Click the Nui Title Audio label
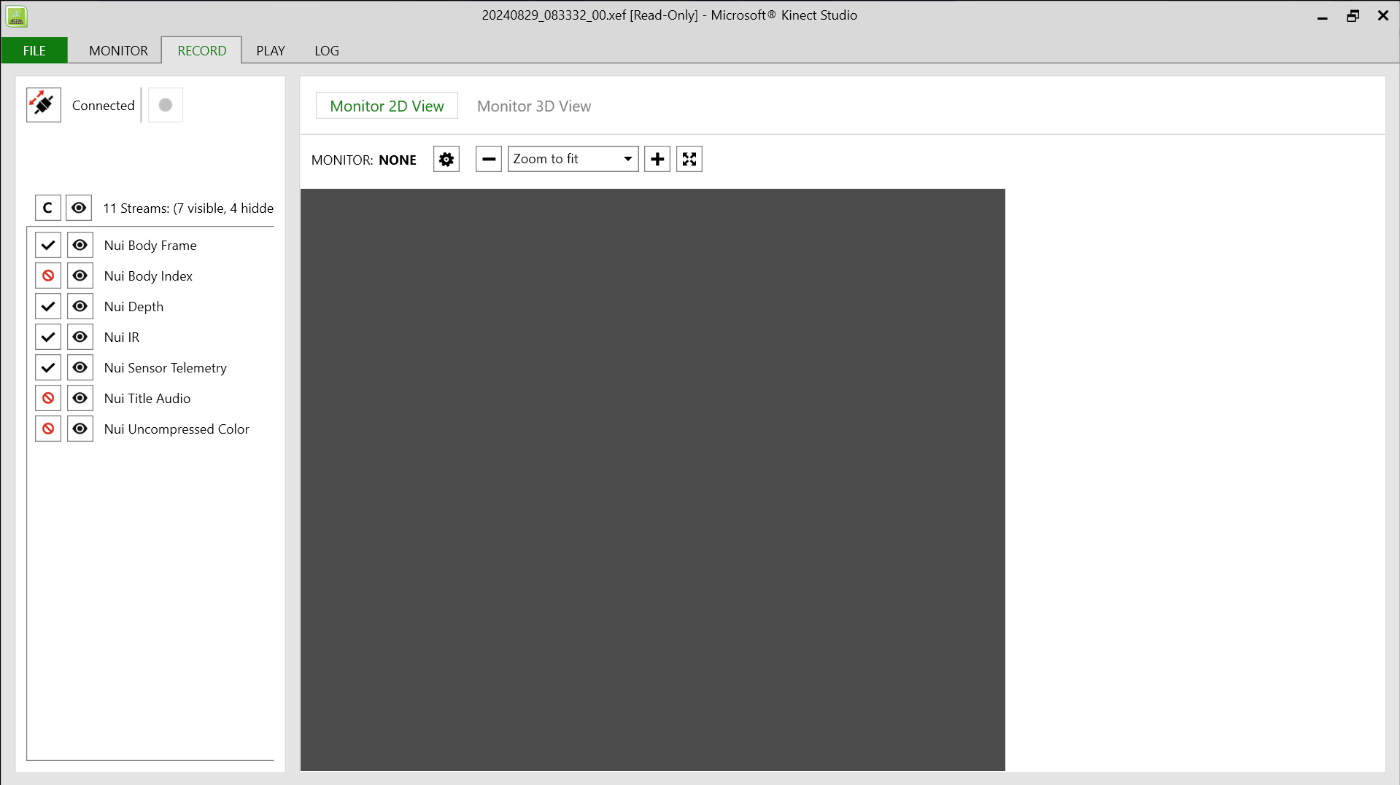The width and height of the screenshot is (1400, 785). point(147,398)
